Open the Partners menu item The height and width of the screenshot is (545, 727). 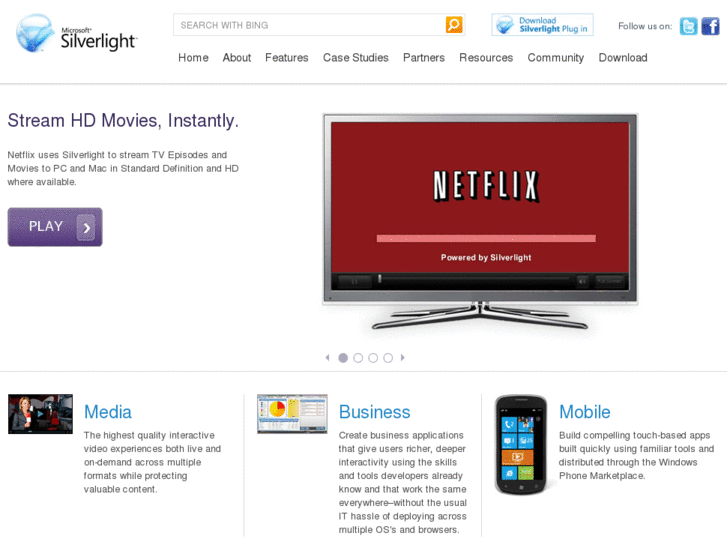pyautogui.click(x=424, y=58)
